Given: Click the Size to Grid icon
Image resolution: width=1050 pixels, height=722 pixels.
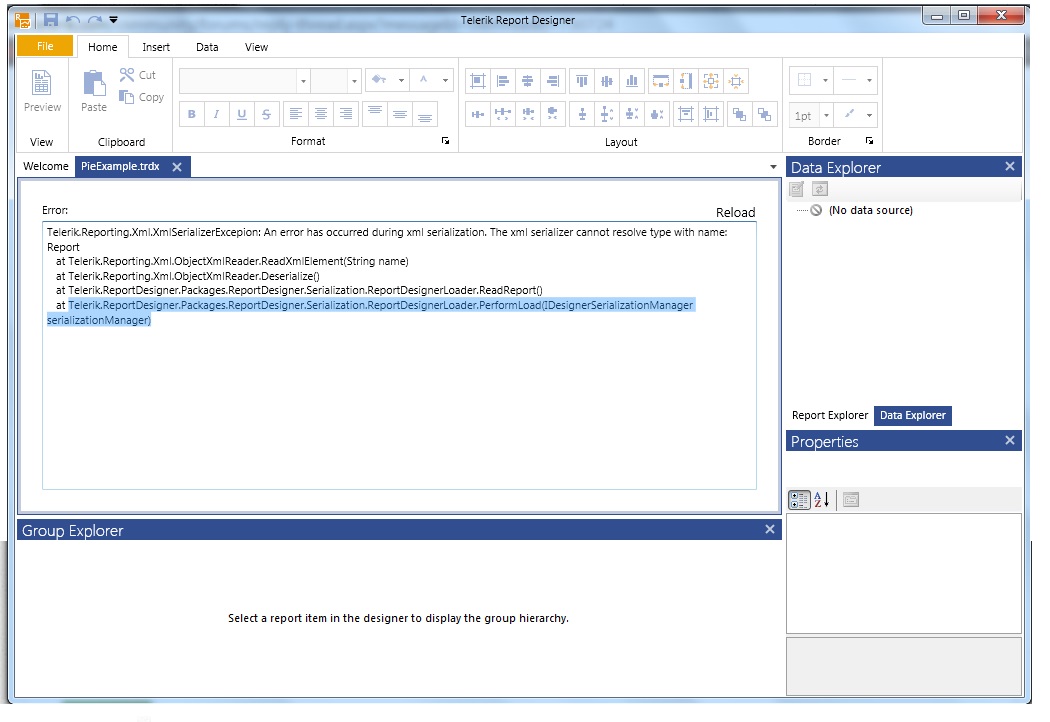Looking at the screenshot, I should pos(736,82).
